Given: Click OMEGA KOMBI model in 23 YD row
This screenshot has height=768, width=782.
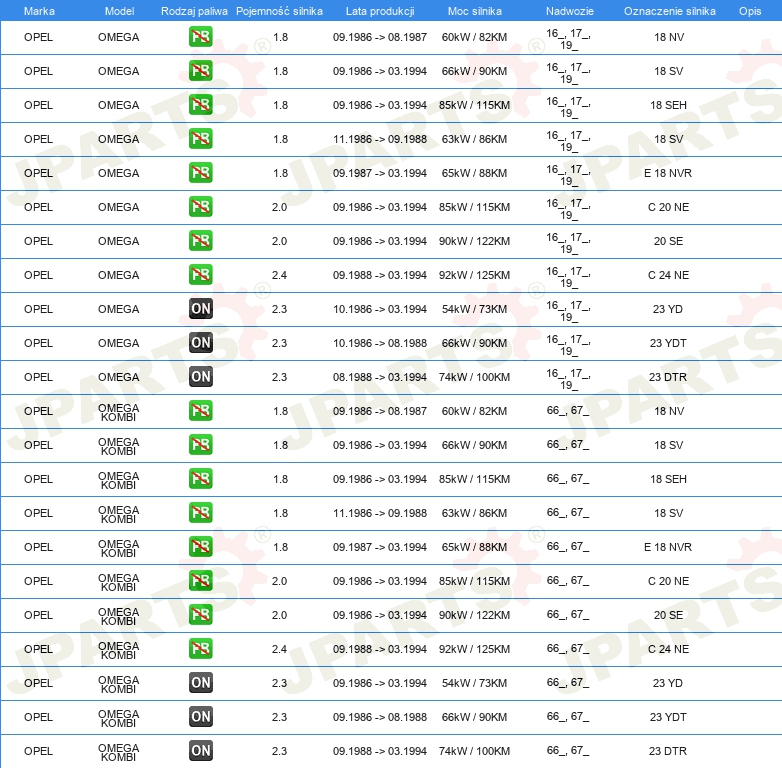Looking at the screenshot, I should (118, 684).
